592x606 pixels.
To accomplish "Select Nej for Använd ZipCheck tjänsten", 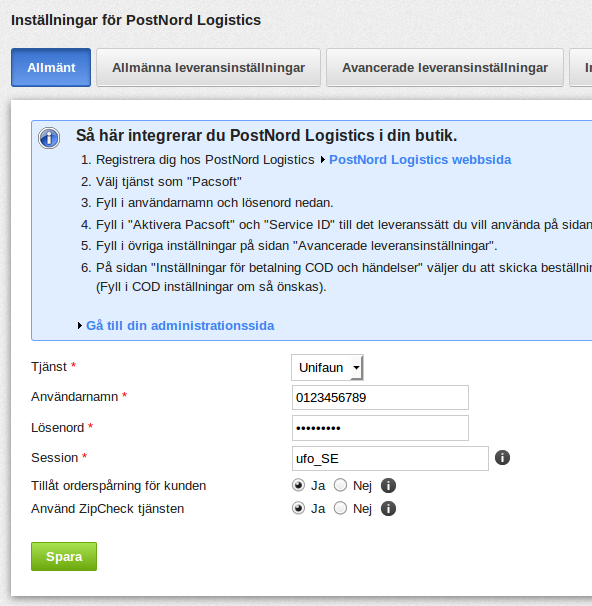I will tap(340, 508).
